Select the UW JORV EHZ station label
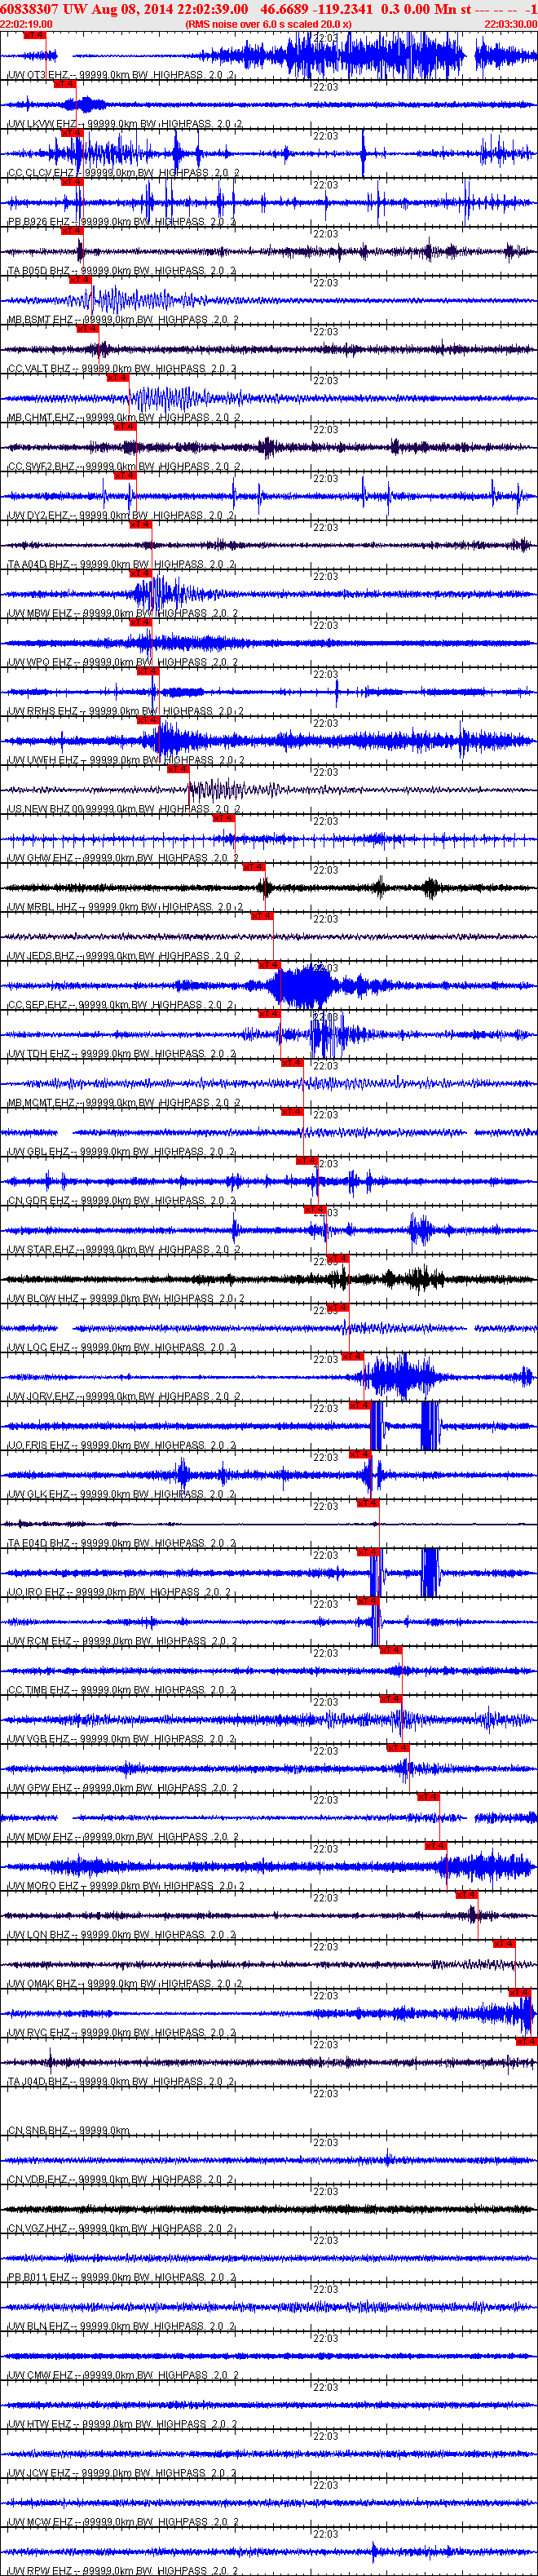This screenshot has height=2576, width=538. [x=123, y=1397]
